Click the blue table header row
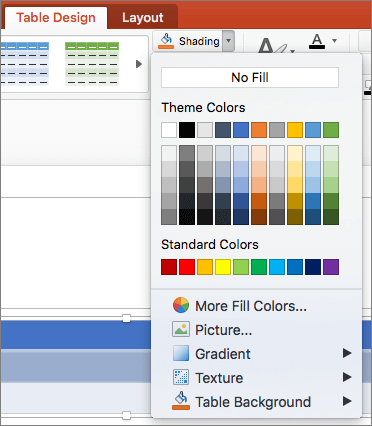372x426 pixels. [76, 335]
